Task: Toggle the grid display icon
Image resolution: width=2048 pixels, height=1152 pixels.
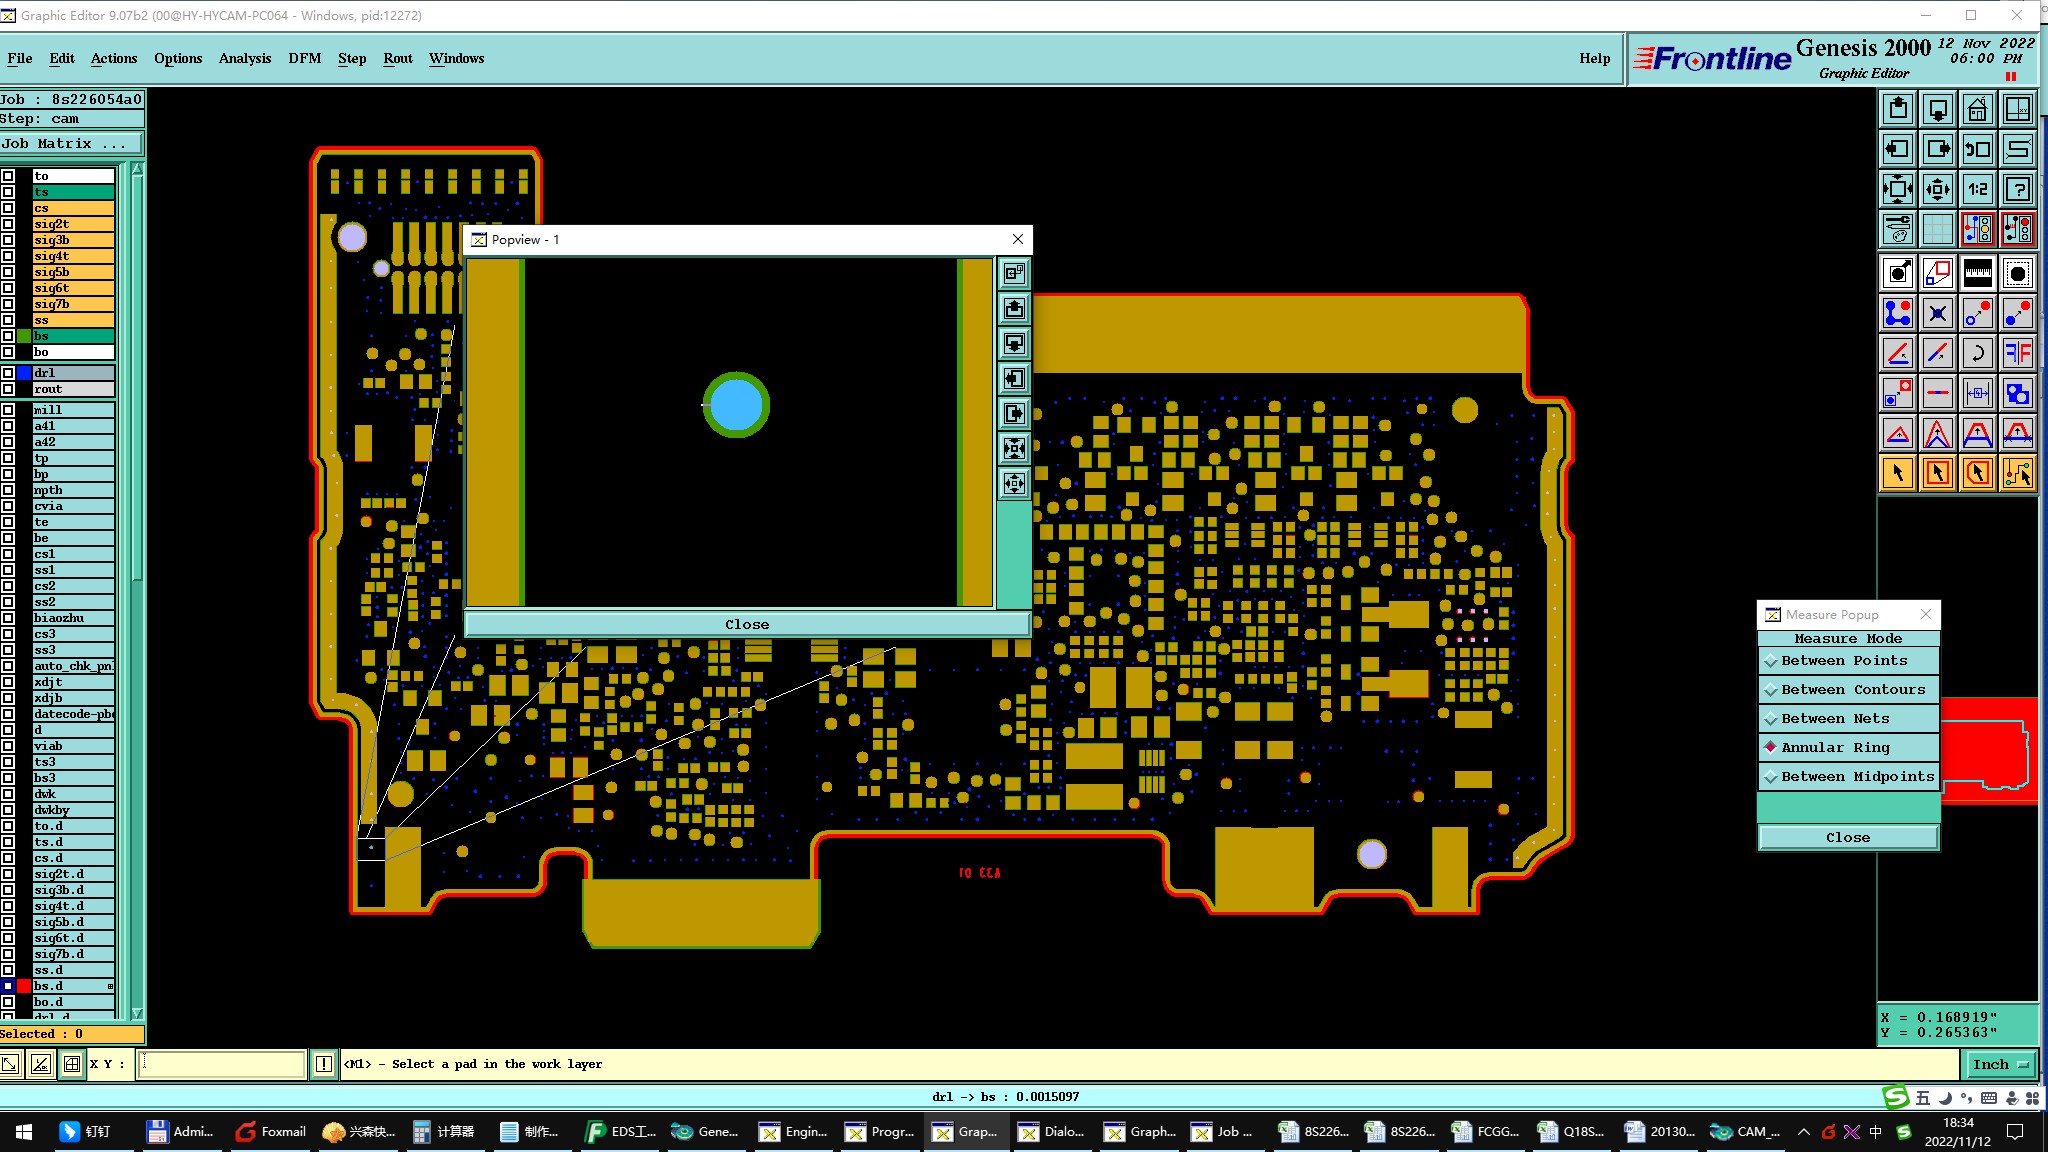Action: click(x=1937, y=229)
